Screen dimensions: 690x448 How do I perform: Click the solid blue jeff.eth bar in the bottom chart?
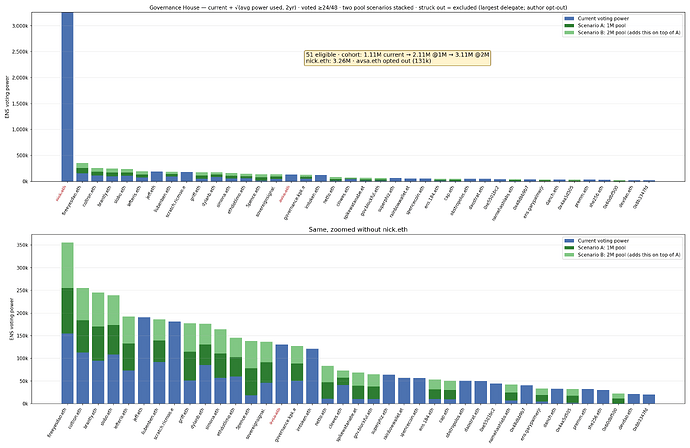click(x=144, y=360)
